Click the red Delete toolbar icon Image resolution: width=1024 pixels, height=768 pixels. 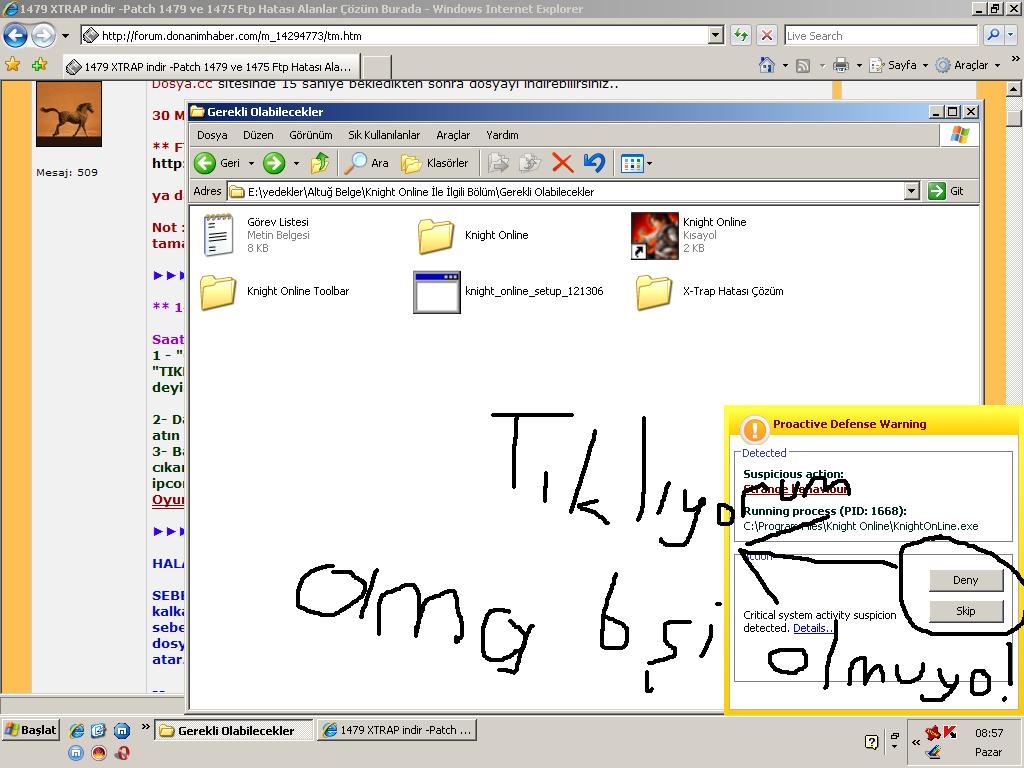coord(562,163)
